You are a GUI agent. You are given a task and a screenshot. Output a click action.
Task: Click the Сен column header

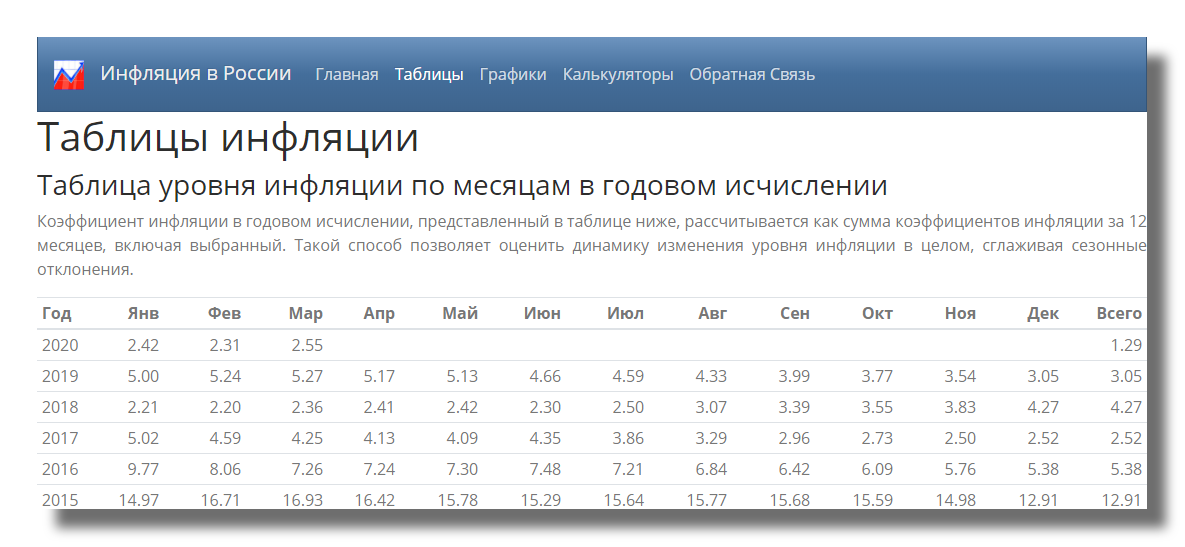pyautogui.click(x=795, y=314)
